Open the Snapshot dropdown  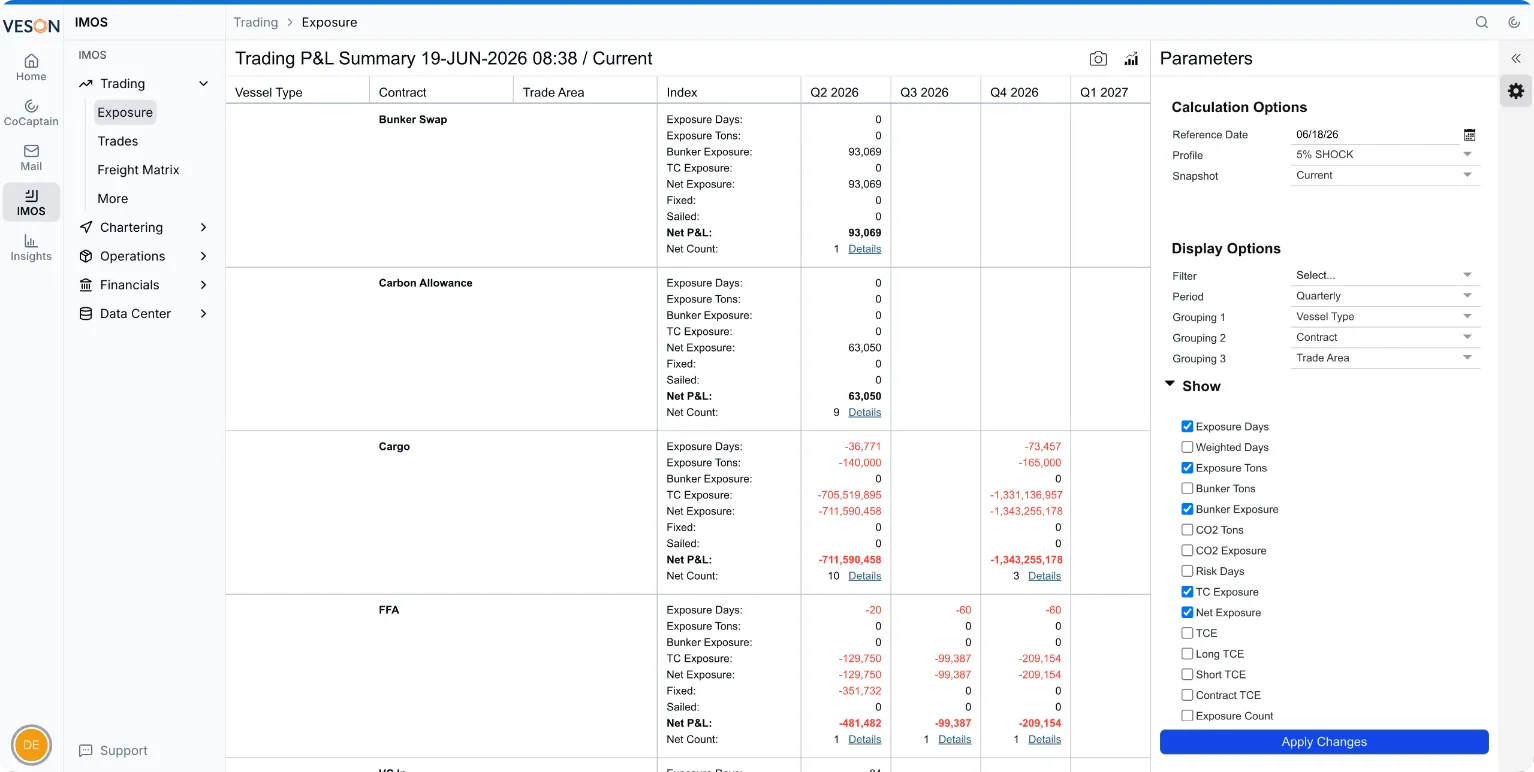click(1385, 175)
